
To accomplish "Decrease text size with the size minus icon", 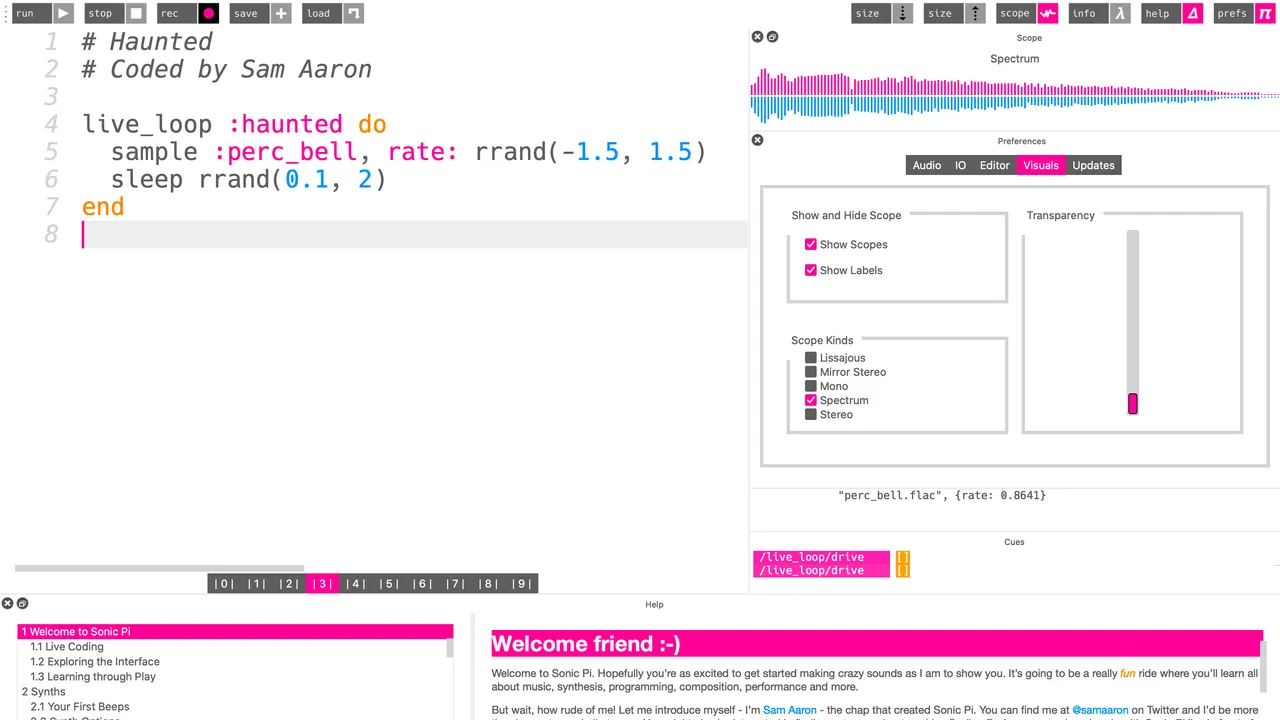I will click(x=903, y=13).
